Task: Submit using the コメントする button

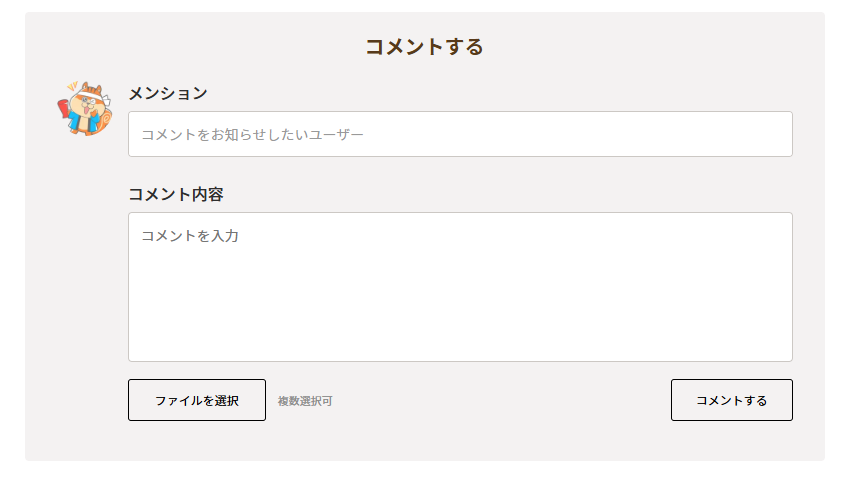Action: tap(731, 400)
